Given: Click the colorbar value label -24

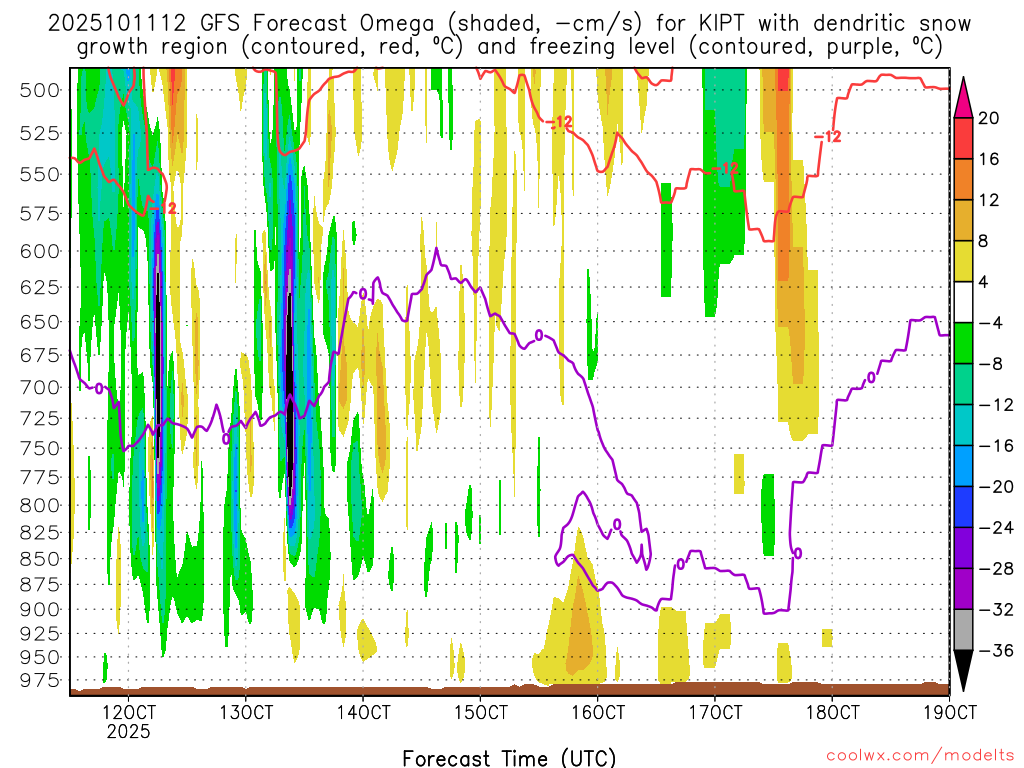Looking at the screenshot, I should coord(996,528).
